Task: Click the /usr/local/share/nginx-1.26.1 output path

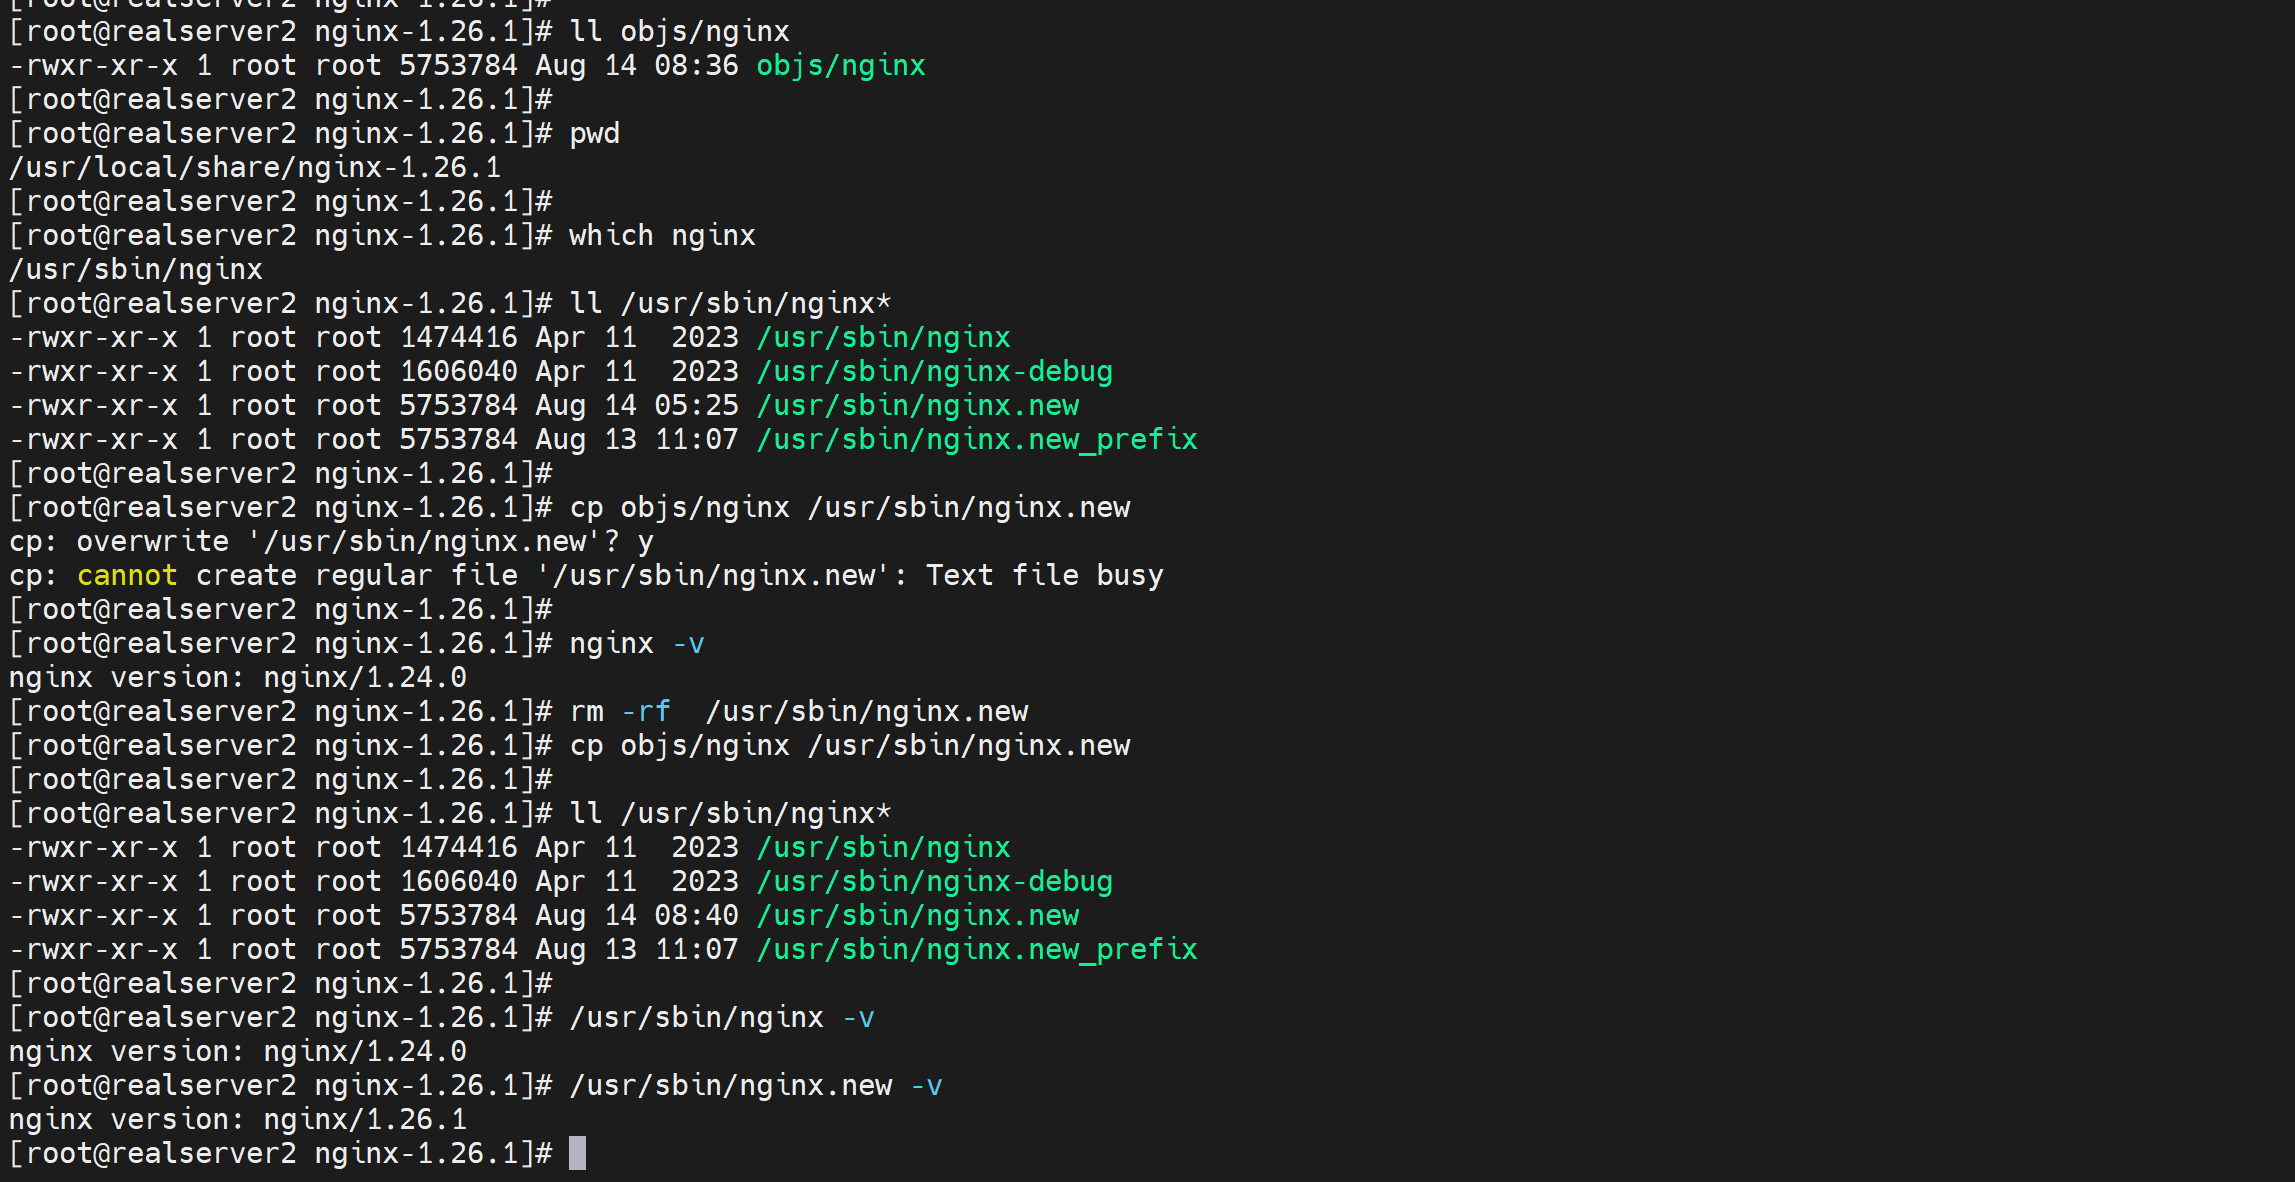Action: [x=255, y=168]
